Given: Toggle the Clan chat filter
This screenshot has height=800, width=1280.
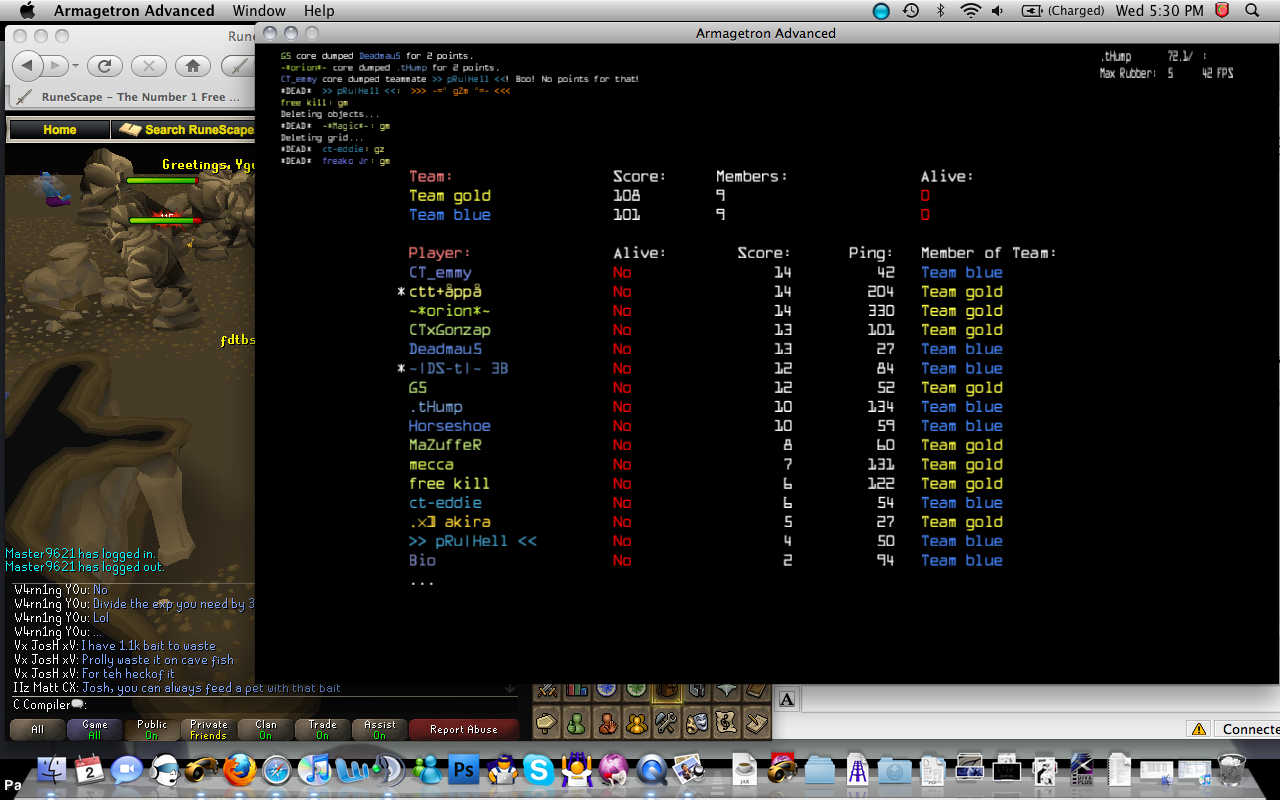Looking at the screenshot, I should tap(266, 729).
